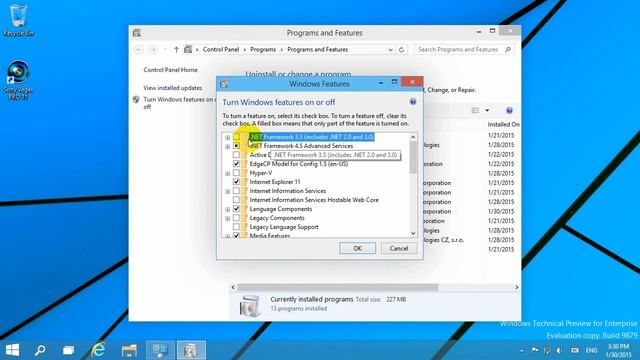Toggle .NET Framework 4.5 Advanced Services checkbox
The image size is (640, 360).
[236, 146]
